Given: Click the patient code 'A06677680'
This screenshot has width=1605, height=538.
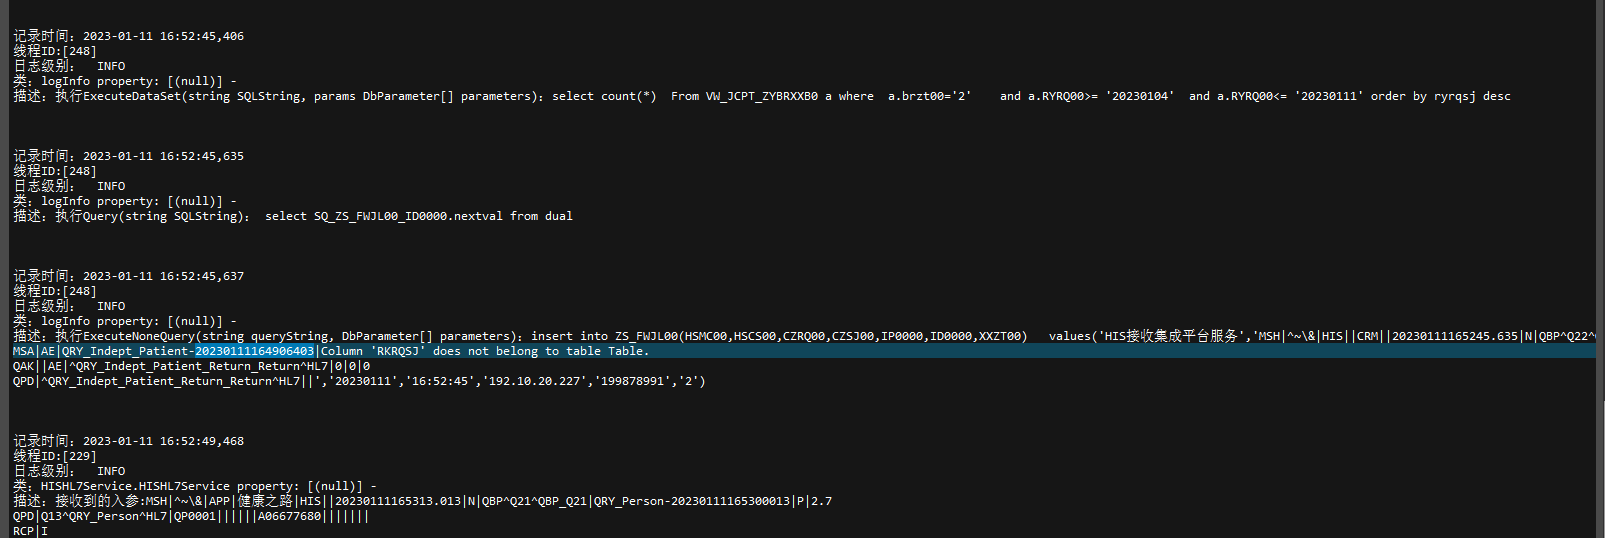Looking at the screenshot, I should tap(289, 516).
